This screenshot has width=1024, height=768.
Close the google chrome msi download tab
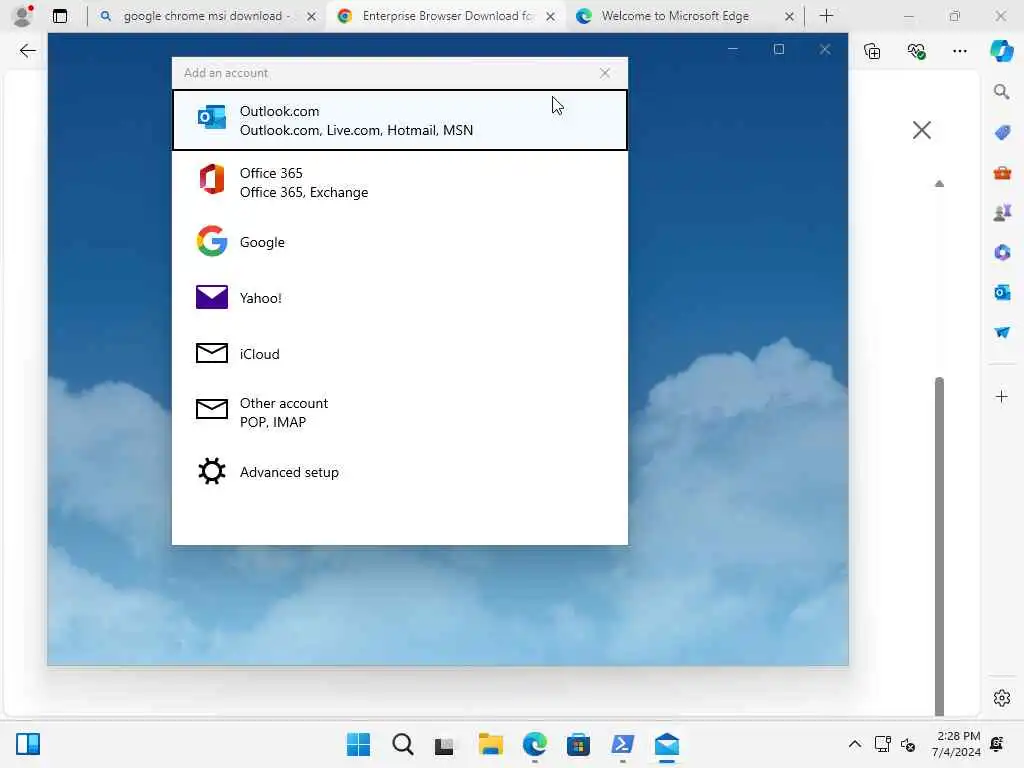point(312,16)
